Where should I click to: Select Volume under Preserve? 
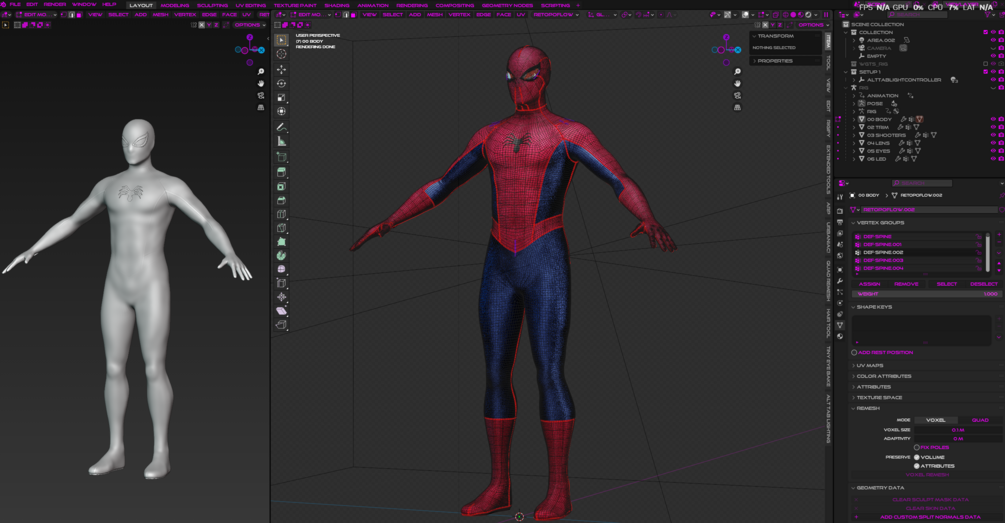click(x=918, y=457)
